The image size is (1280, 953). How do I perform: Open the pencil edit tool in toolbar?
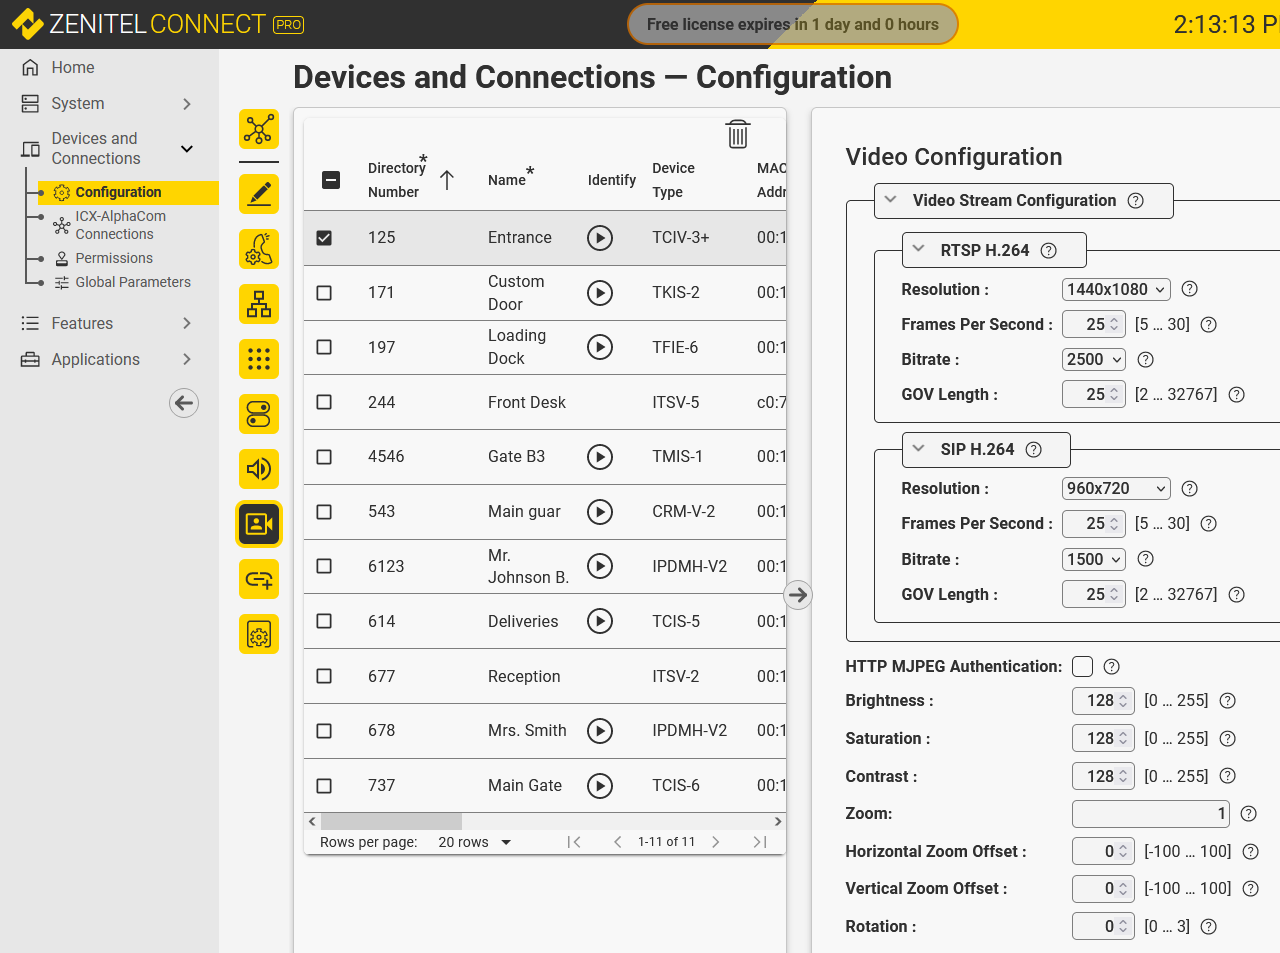coord(259,194)
